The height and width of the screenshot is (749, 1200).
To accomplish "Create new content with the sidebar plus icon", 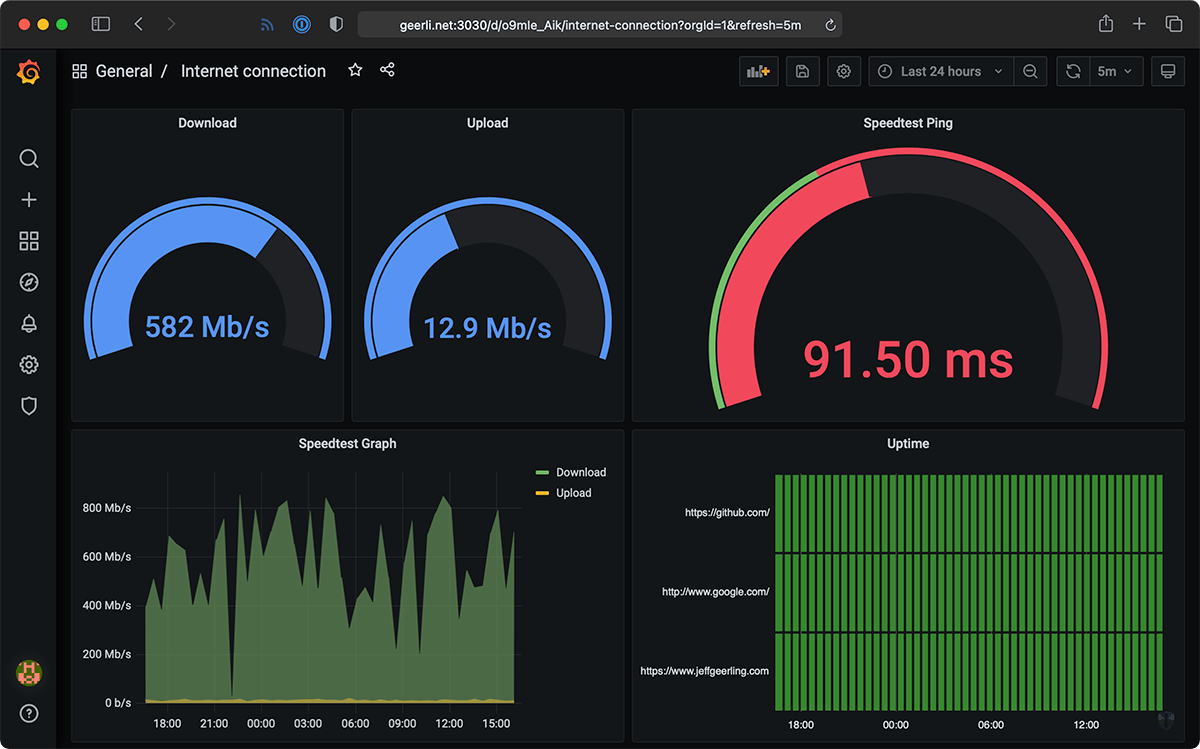I will click(29, 199).
